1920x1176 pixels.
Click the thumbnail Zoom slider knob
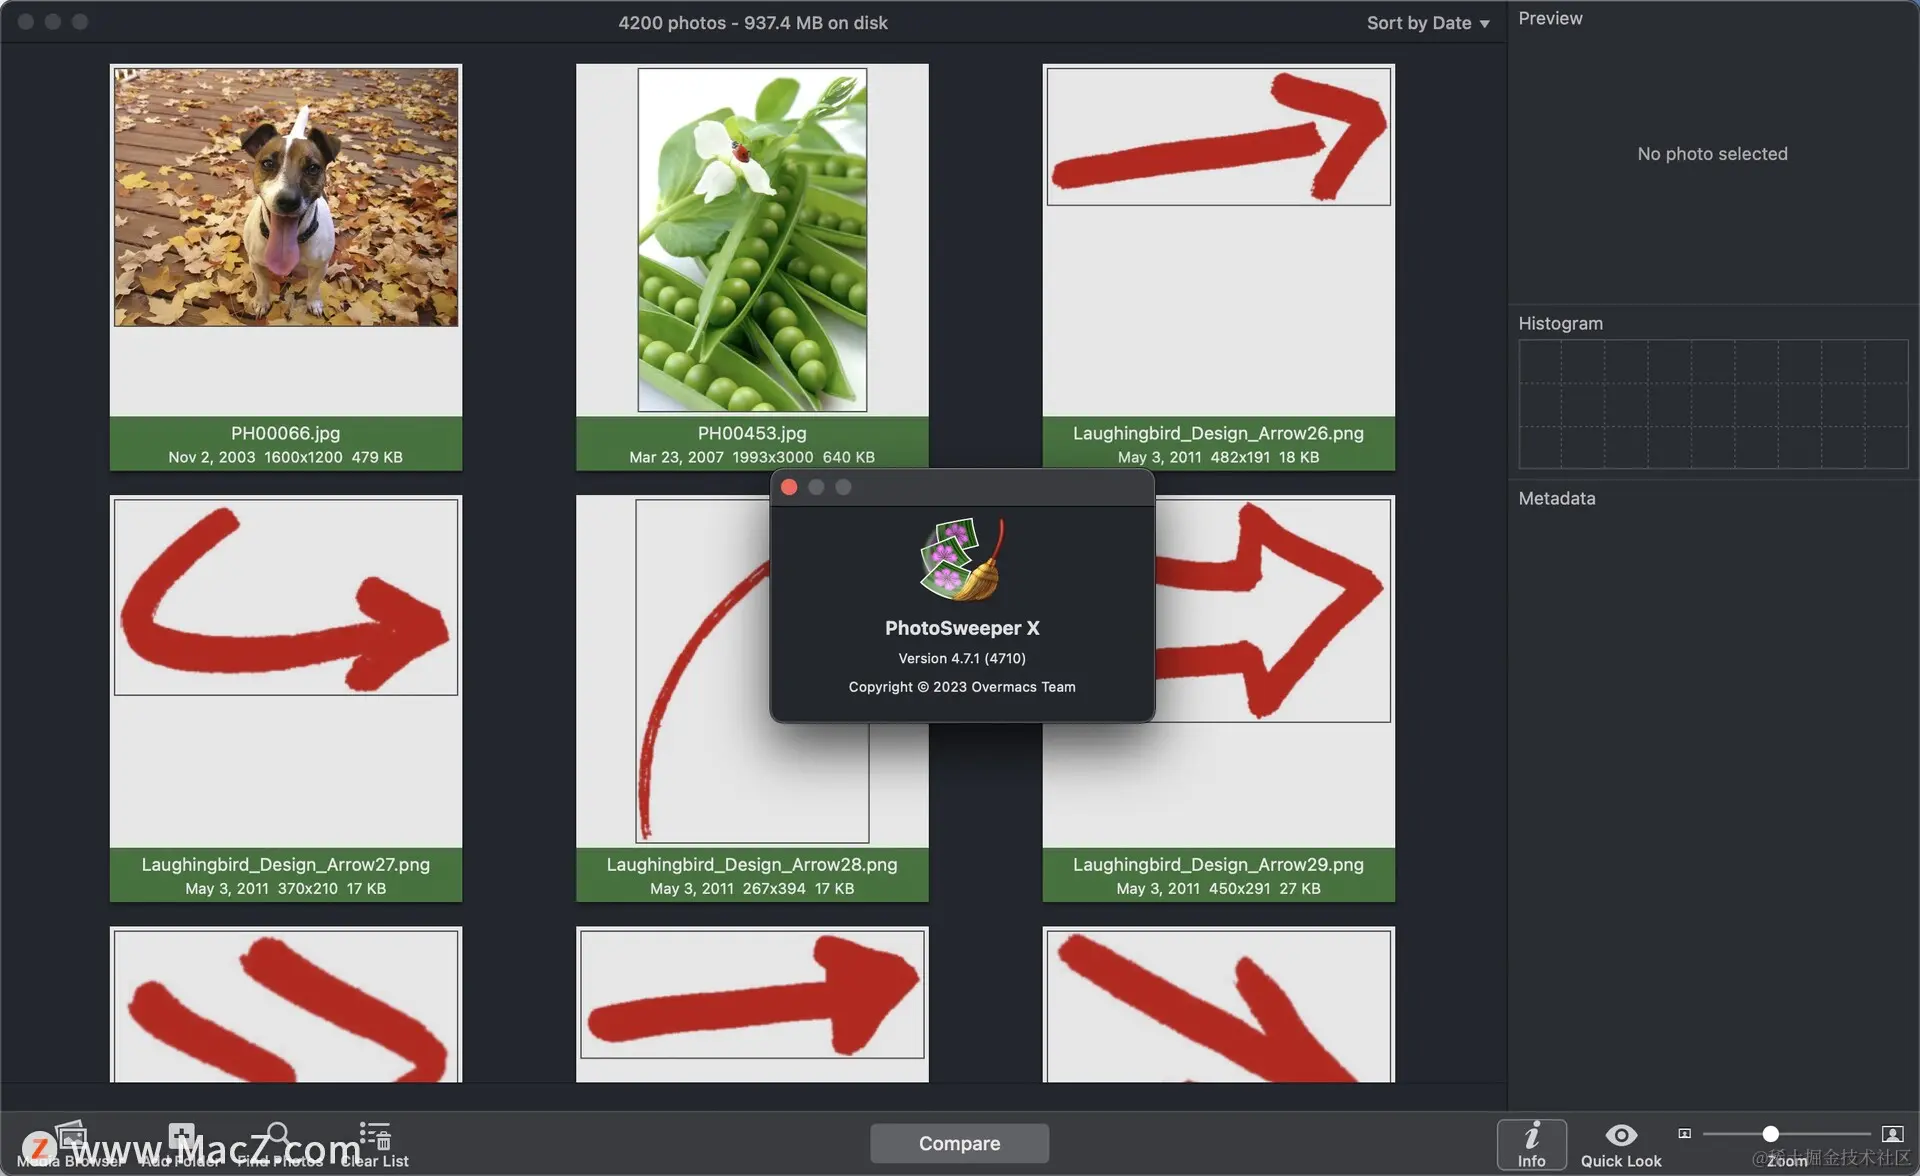pos(1770,1134)
